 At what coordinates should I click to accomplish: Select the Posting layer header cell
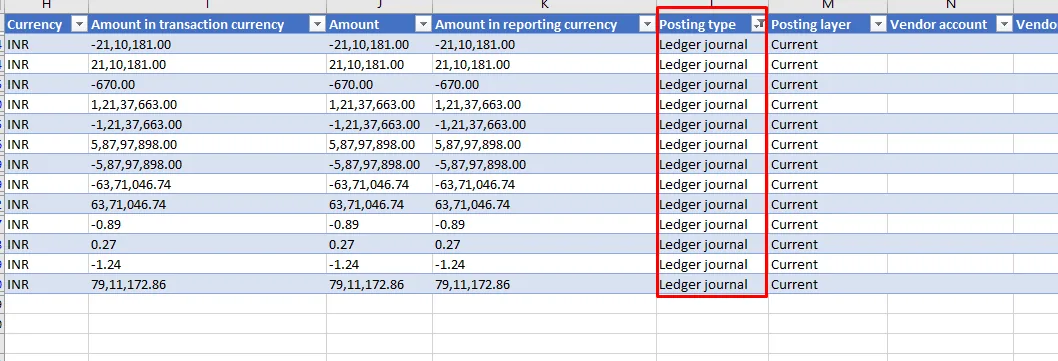(828, 25)
